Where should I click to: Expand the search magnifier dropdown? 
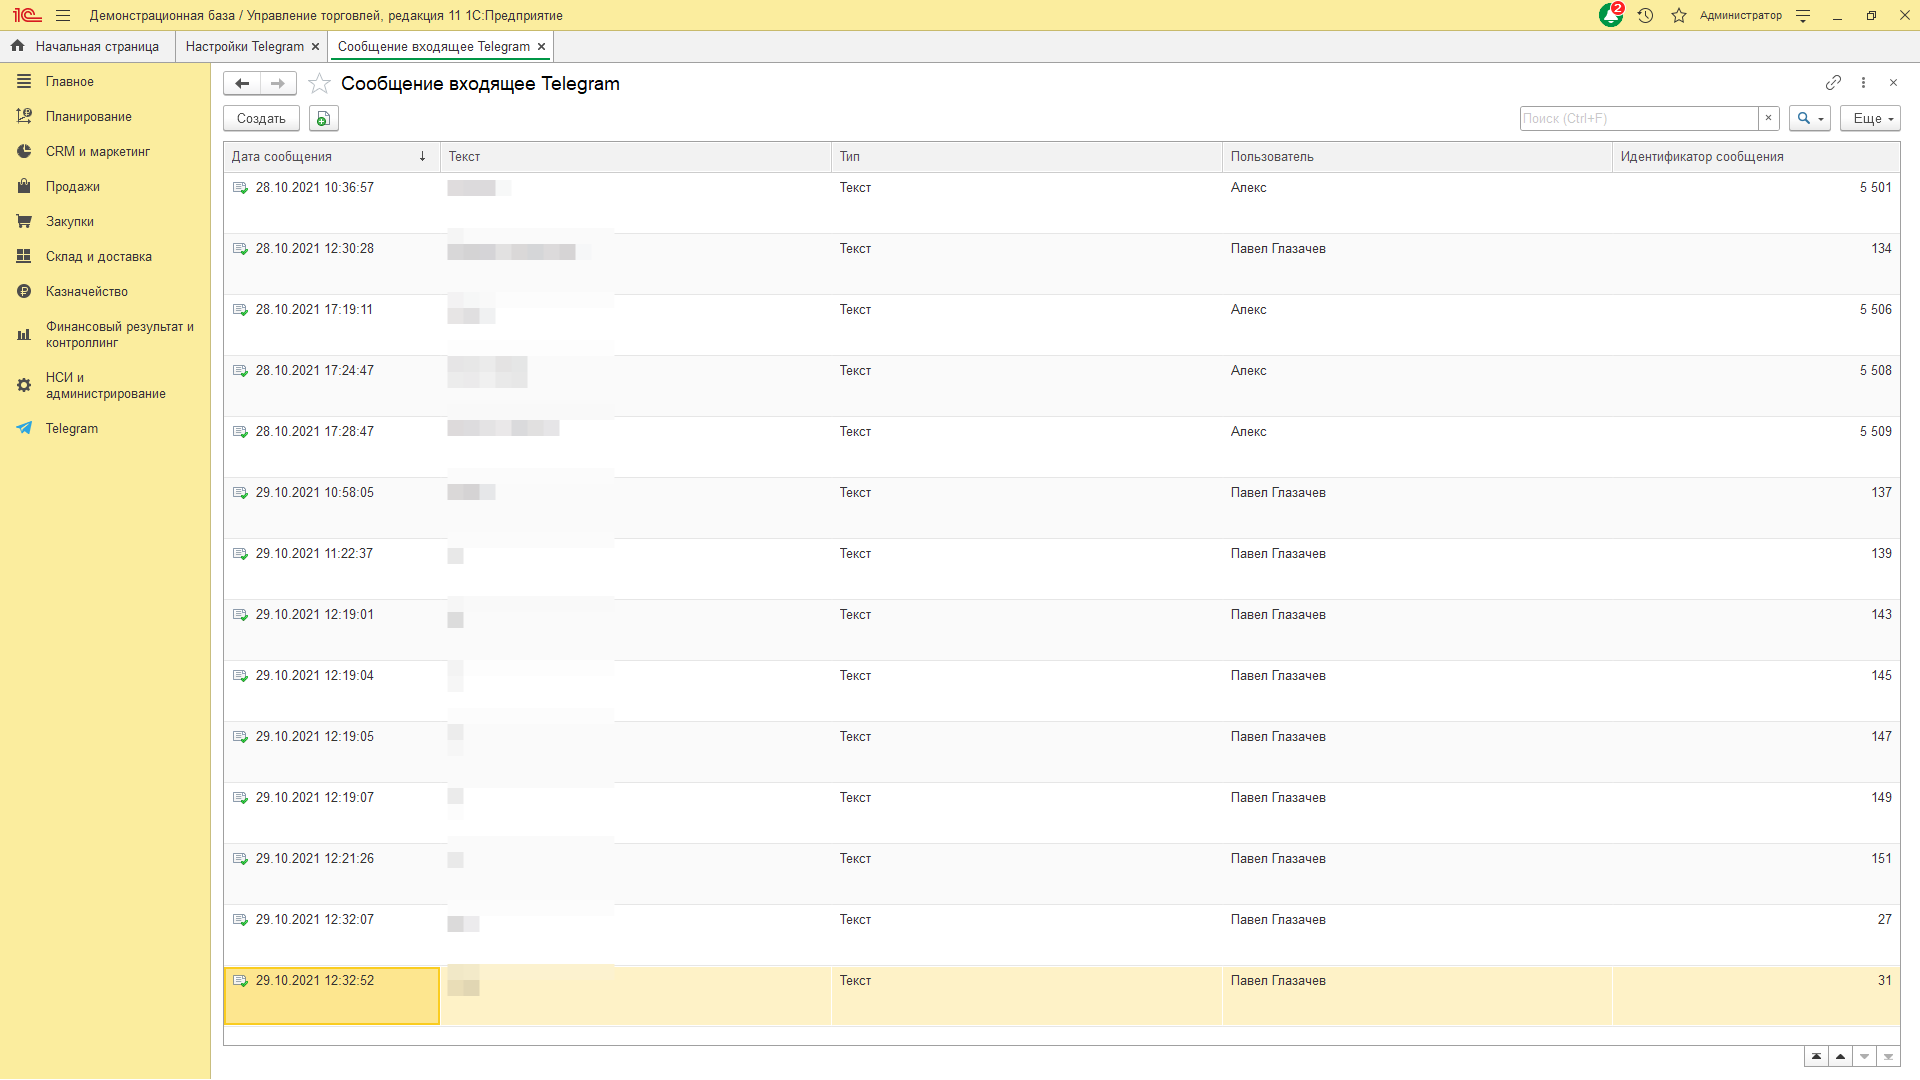[1809, 118]
